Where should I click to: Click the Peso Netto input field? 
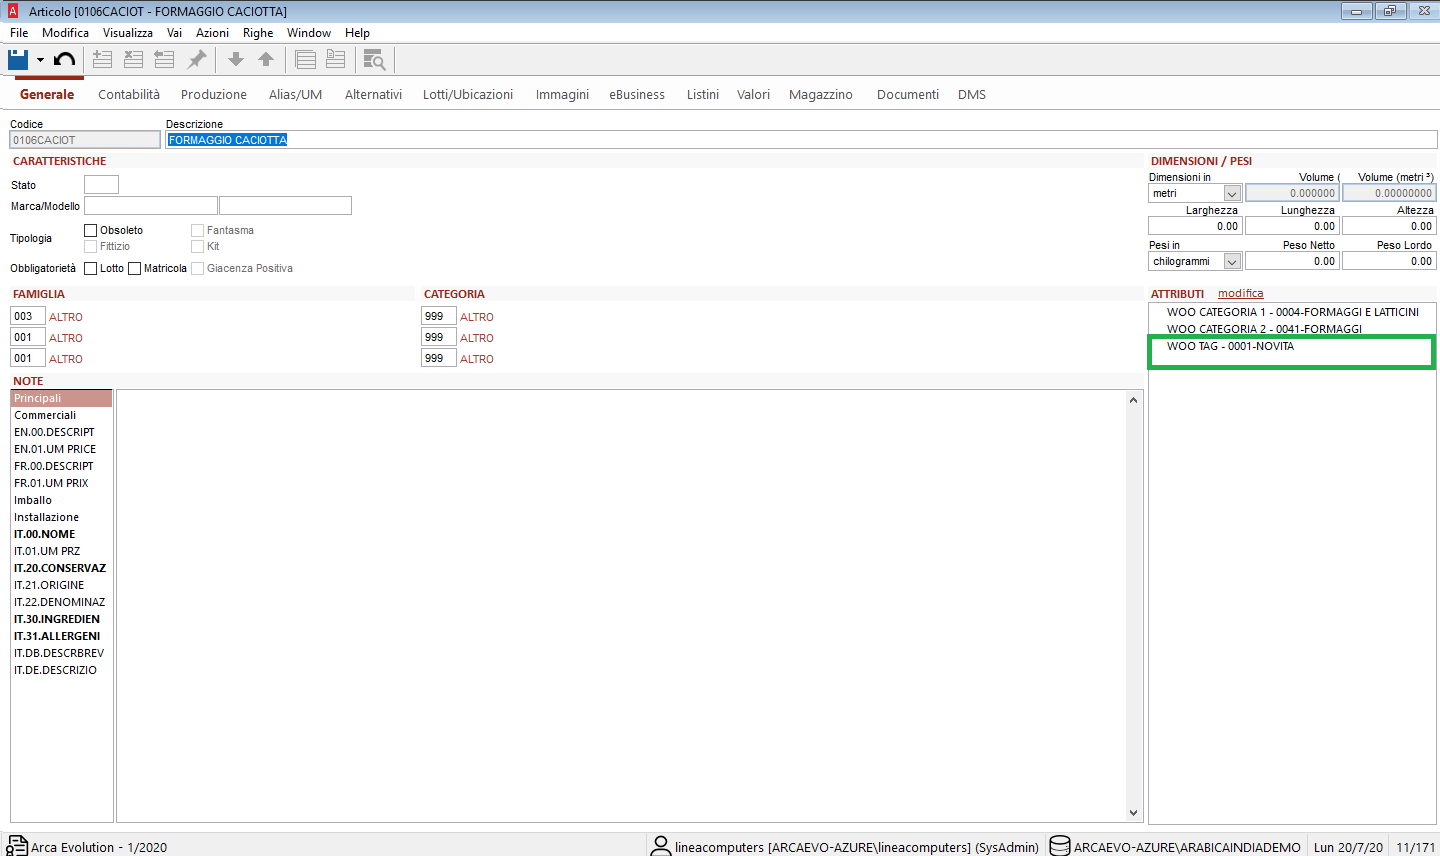[x=1291, y=262]
